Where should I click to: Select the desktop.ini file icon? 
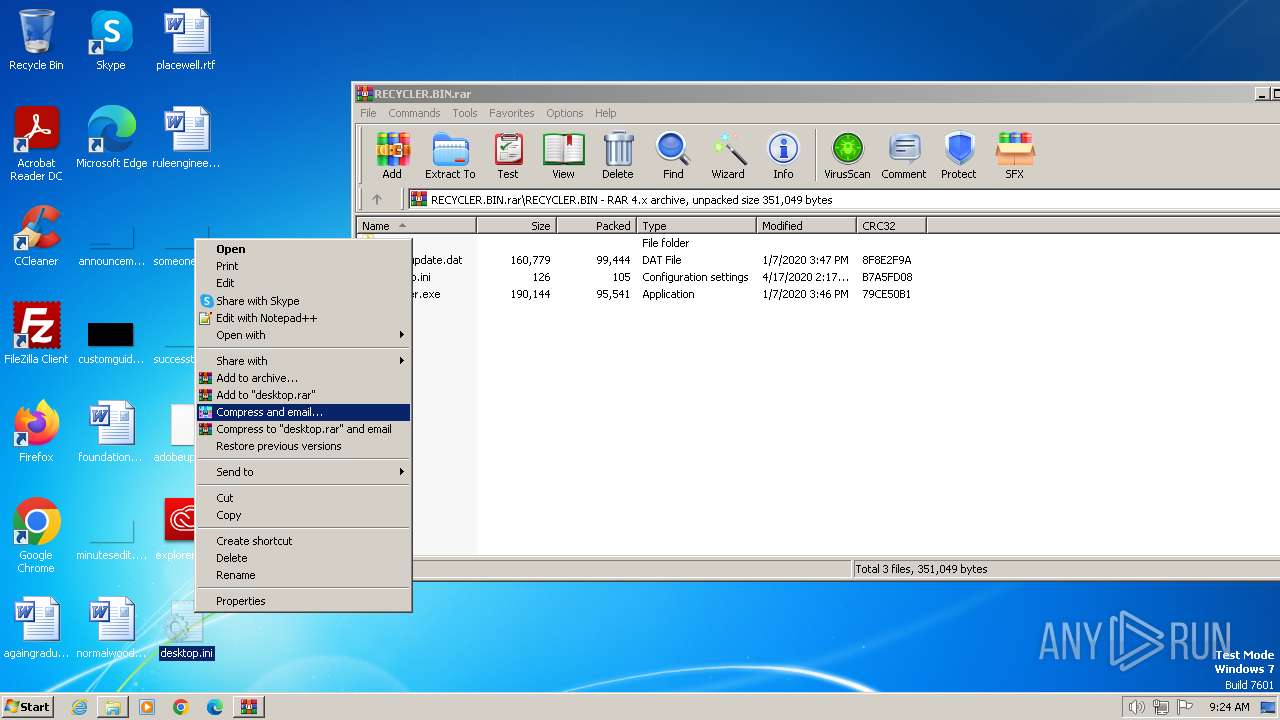coord(186,630)
